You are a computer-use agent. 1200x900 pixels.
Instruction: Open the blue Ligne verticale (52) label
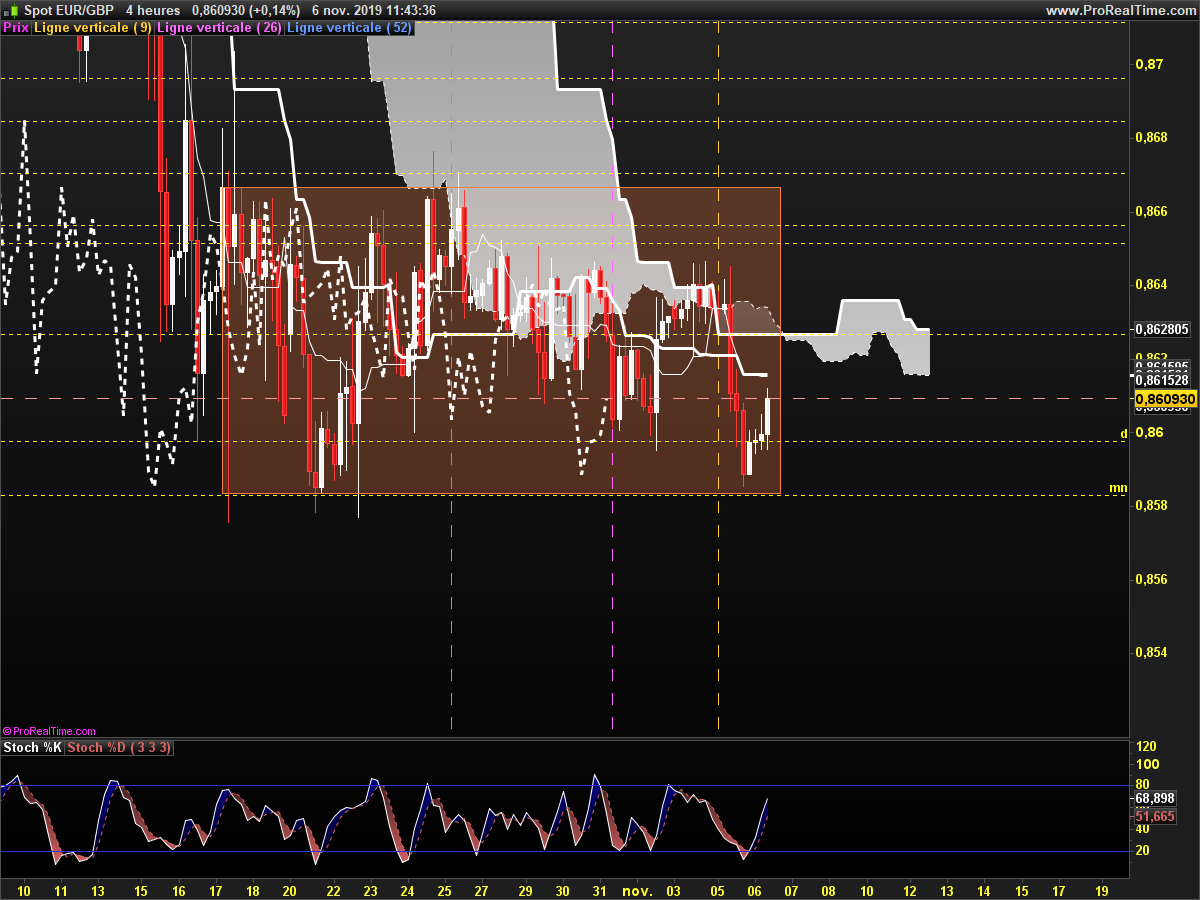pos(349,28)
